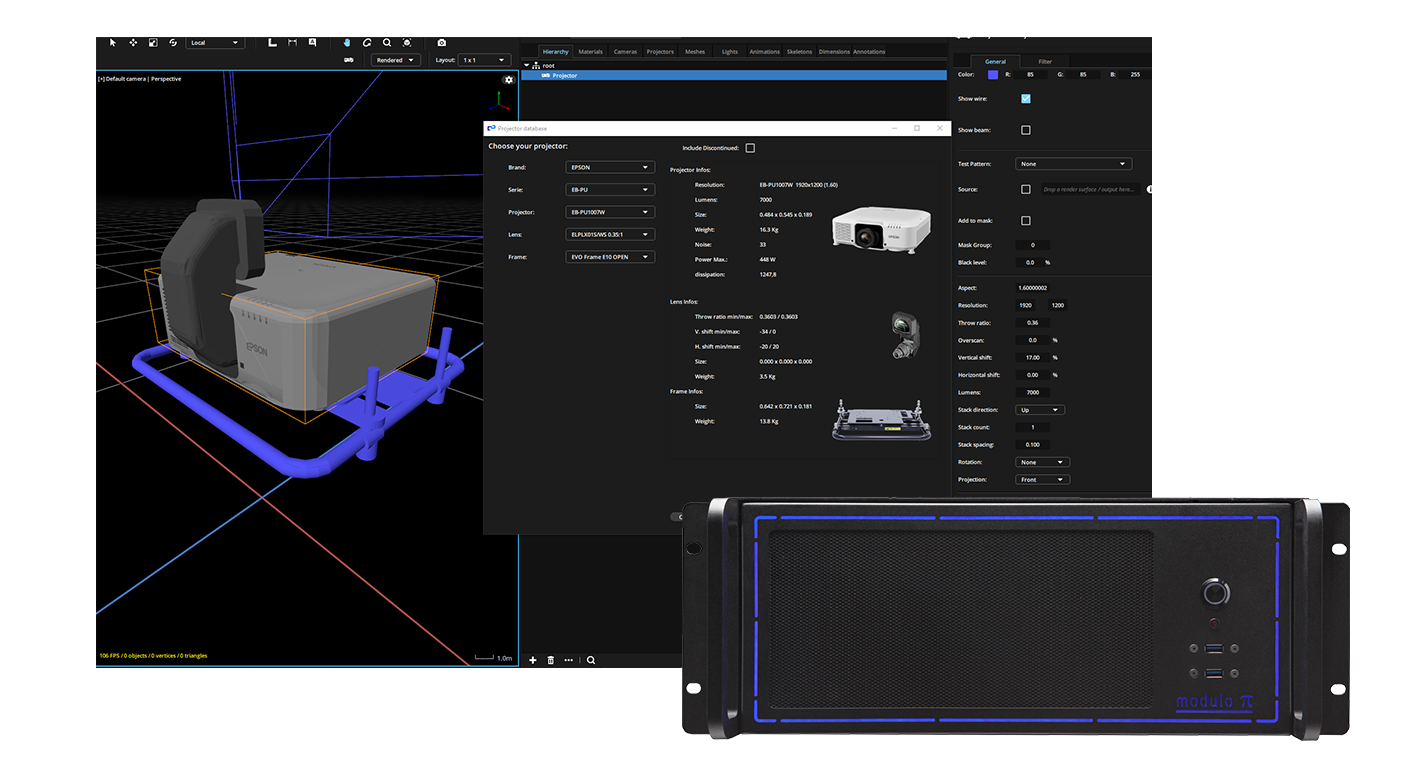The height and width of the screenshot is (769, 1403).
Task: Activate the rotate tool in toolbar
Action: 173,43
